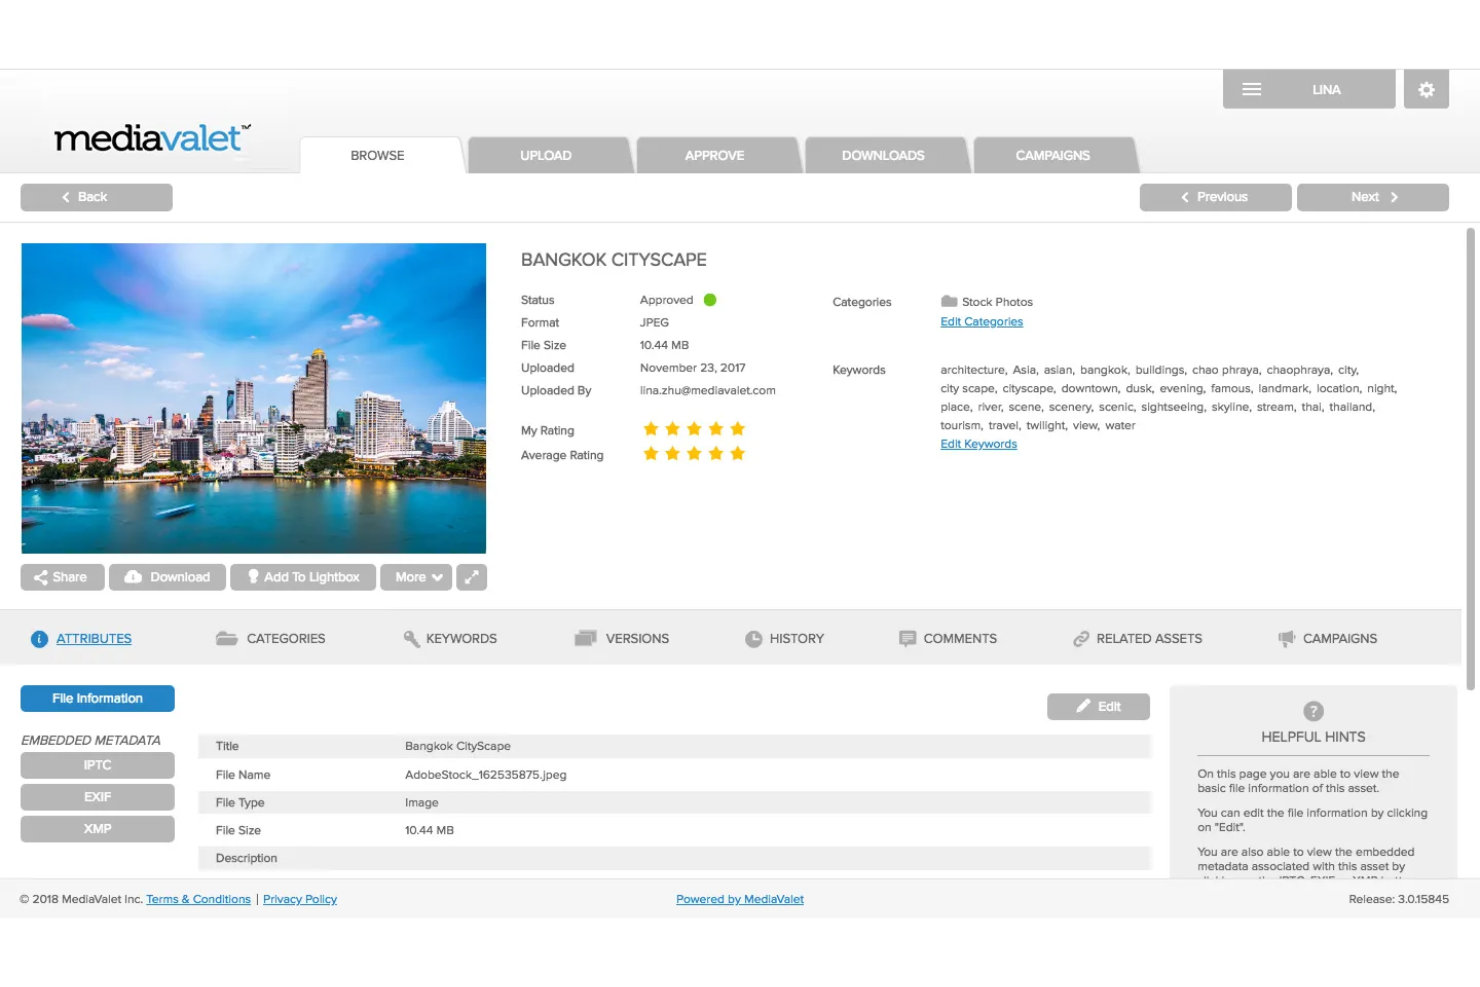The height and width of the screenshot is (987, 1480).
Task: Select the Comments section tab
Action: tap(960, 639)
